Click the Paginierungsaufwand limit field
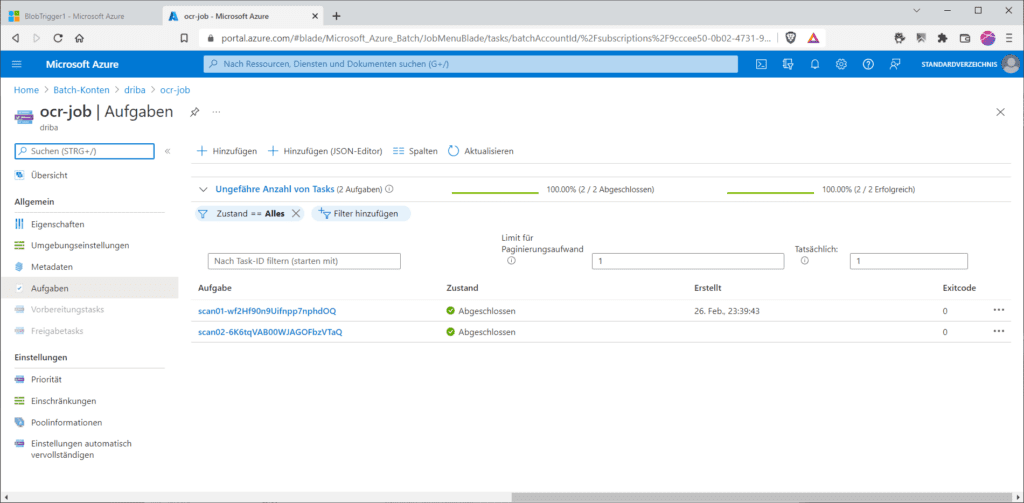This screenshot has height=503, width=1024. (x=688, y=261)
